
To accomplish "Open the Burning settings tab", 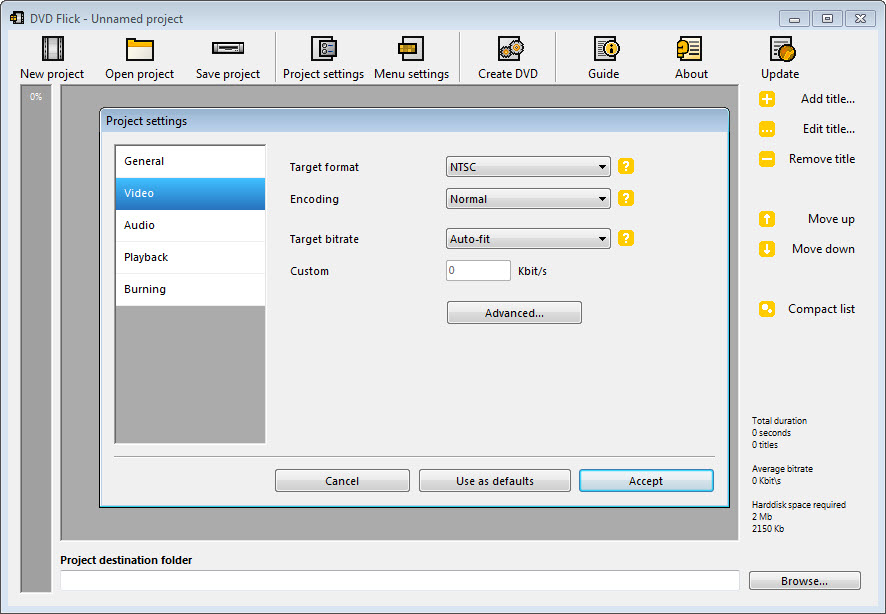I will pos(190,290).
